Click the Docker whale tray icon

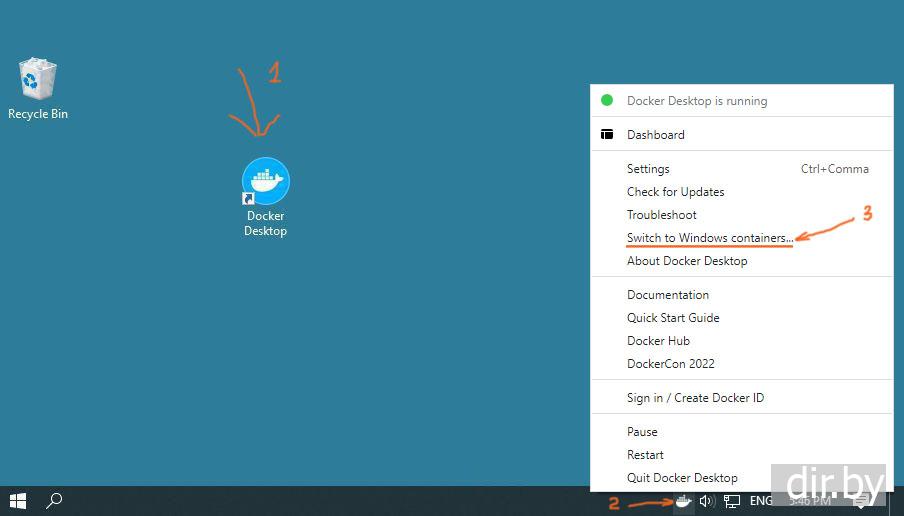(x=684, y=501)
